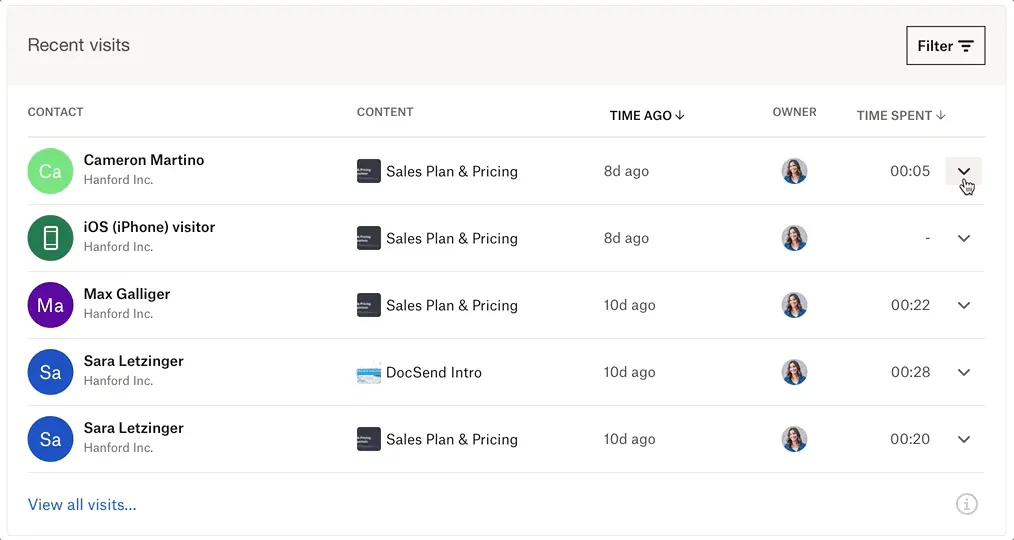The image size is (1014, 540).
Task: Expand the DocSend Intro visit row chevron
Action: click(964, 372)
